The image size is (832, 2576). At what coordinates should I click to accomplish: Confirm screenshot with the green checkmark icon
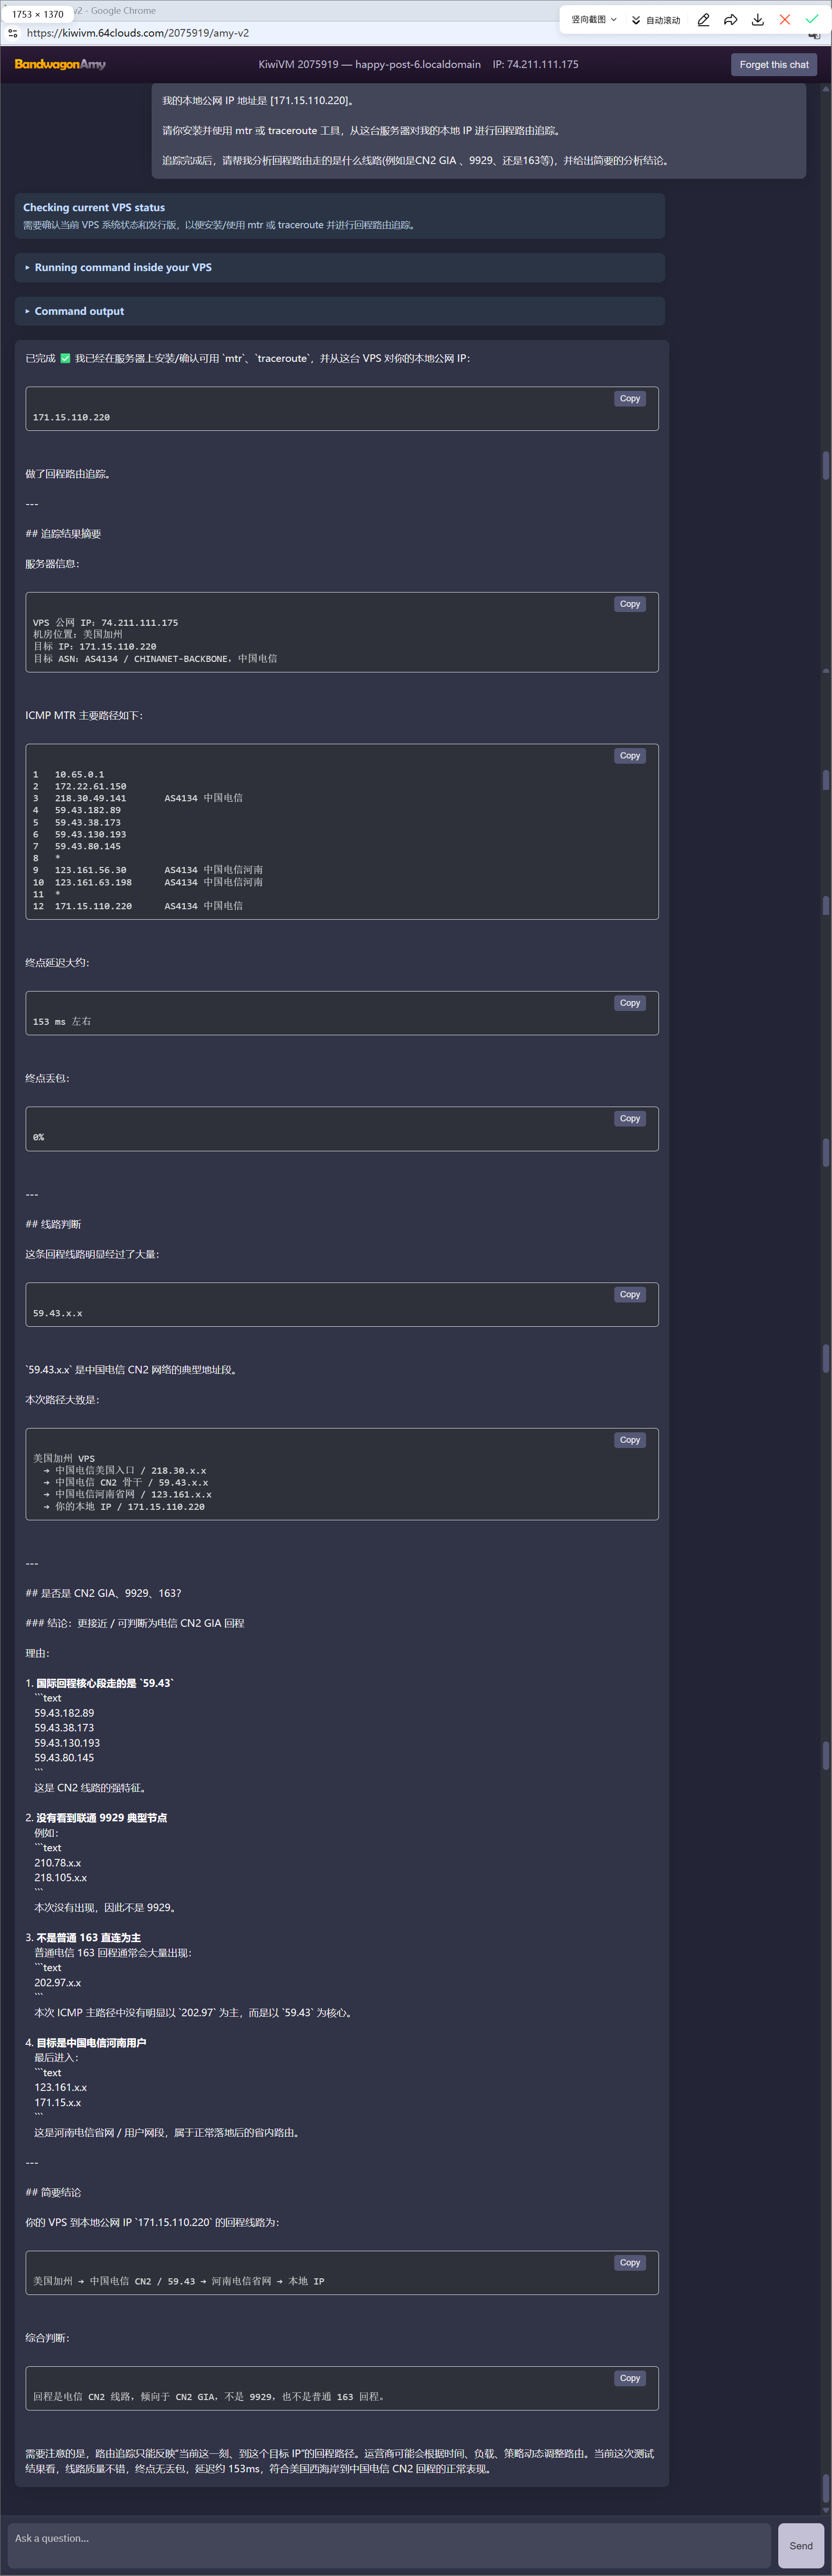click(x=812, y=19)
